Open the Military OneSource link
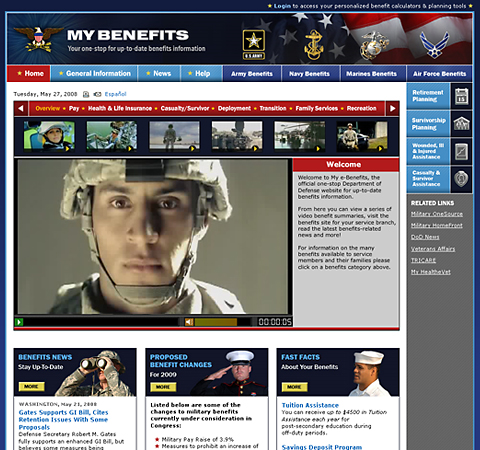480x450 pixels. pyautogui.click(x=437, y=214)
